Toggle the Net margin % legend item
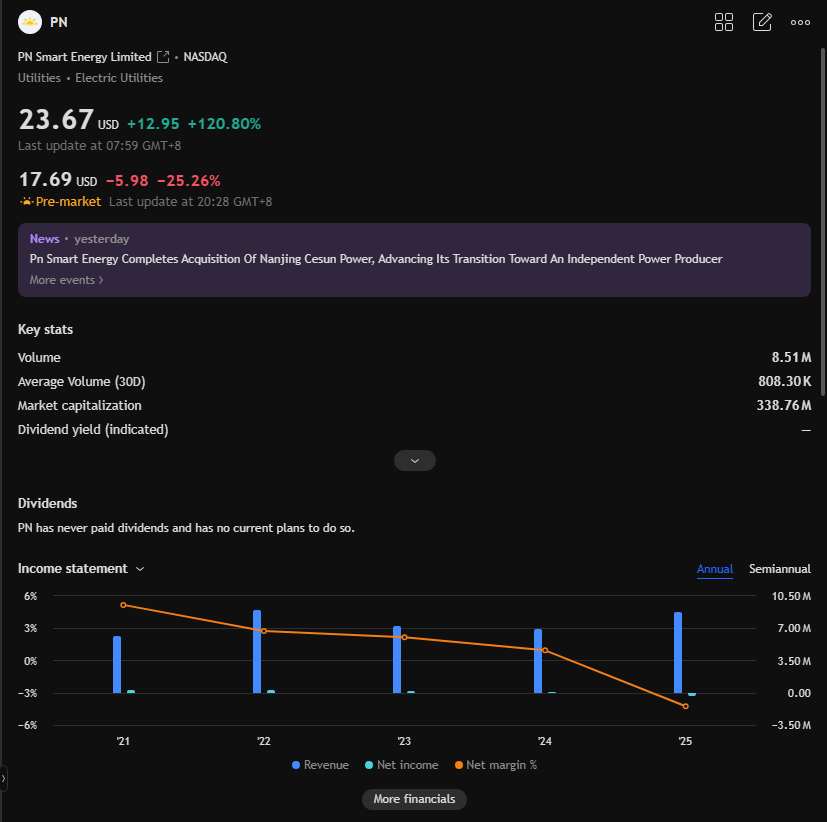Screen dimensions: 827x822 (x=496, y=765)
